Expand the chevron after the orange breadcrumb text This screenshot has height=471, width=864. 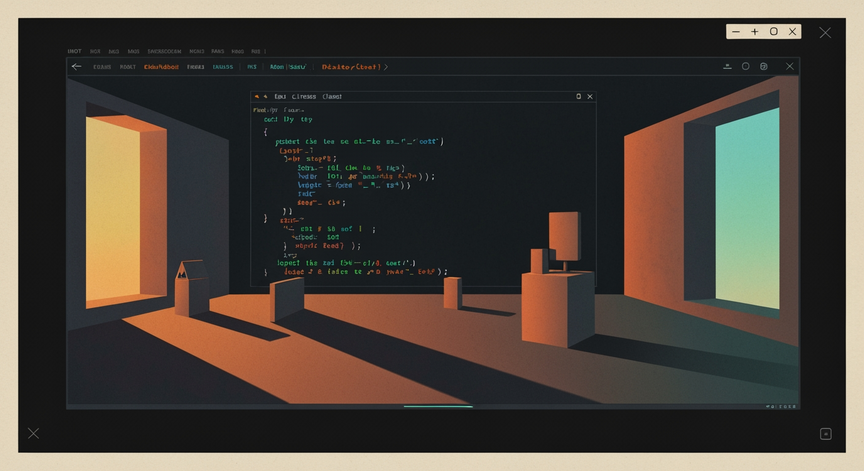pyautogui.click(x=386, y=67)
